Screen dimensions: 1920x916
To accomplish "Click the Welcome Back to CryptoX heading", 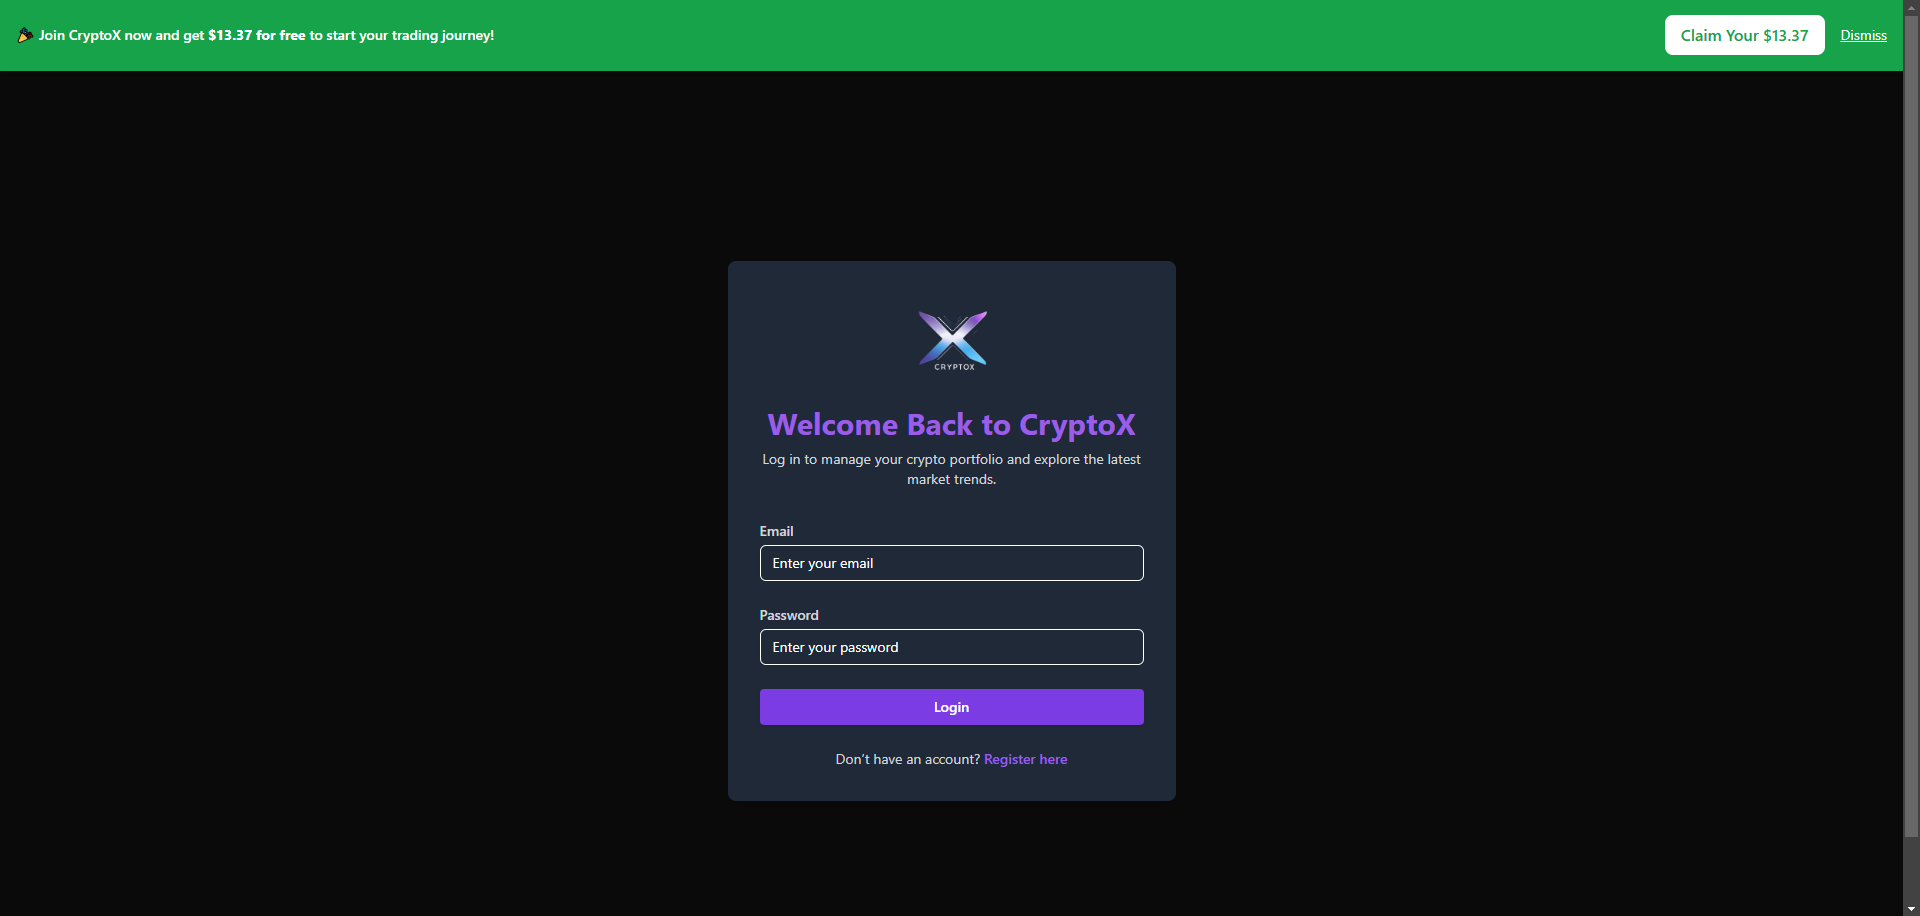I will (x=951, y=425).
